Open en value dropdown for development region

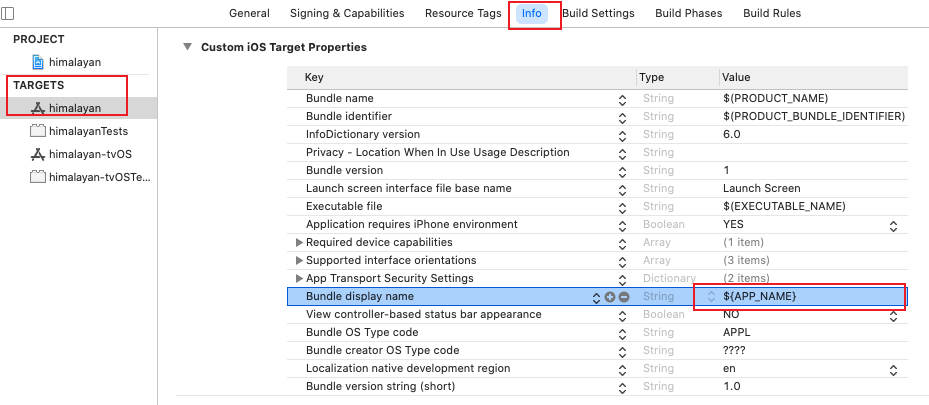(x=893, y=371)
